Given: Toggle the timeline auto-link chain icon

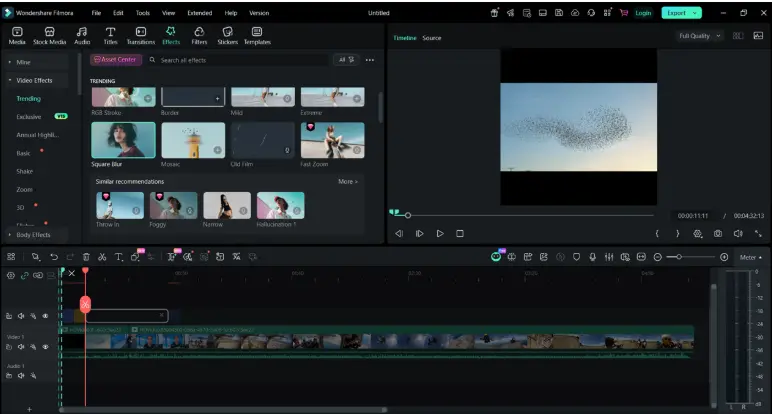Looking at the screenshot, I should (x=25, y=275).
